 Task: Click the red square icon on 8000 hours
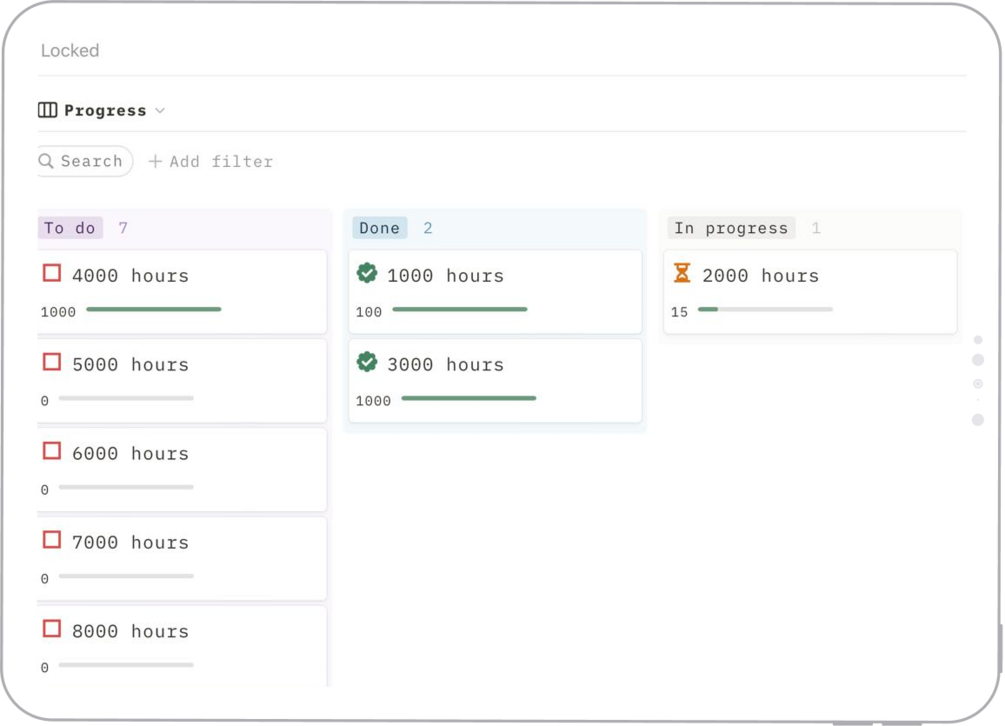[52, 629]
